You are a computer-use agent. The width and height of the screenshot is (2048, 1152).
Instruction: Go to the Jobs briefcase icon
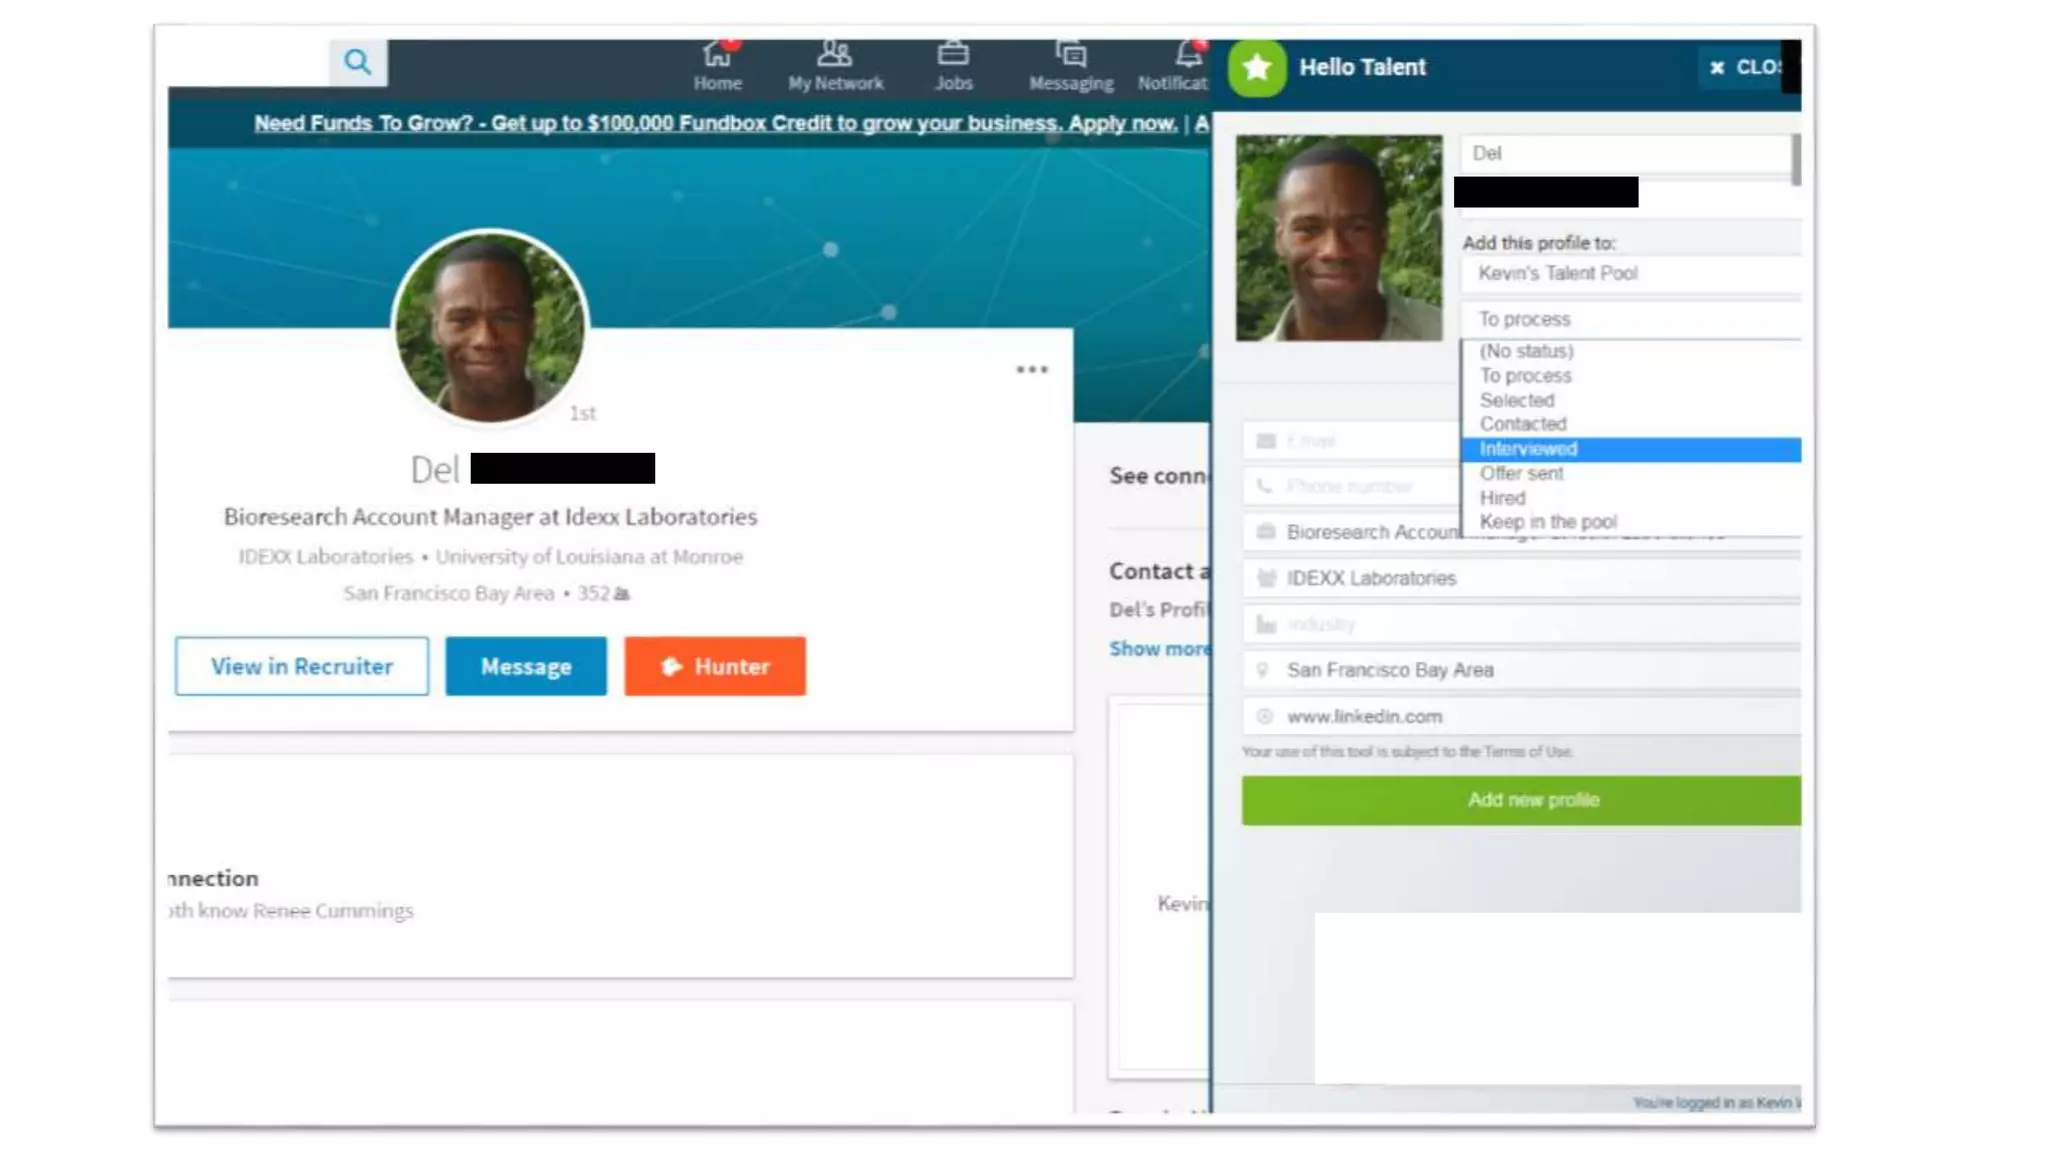[x=953, y=54]
